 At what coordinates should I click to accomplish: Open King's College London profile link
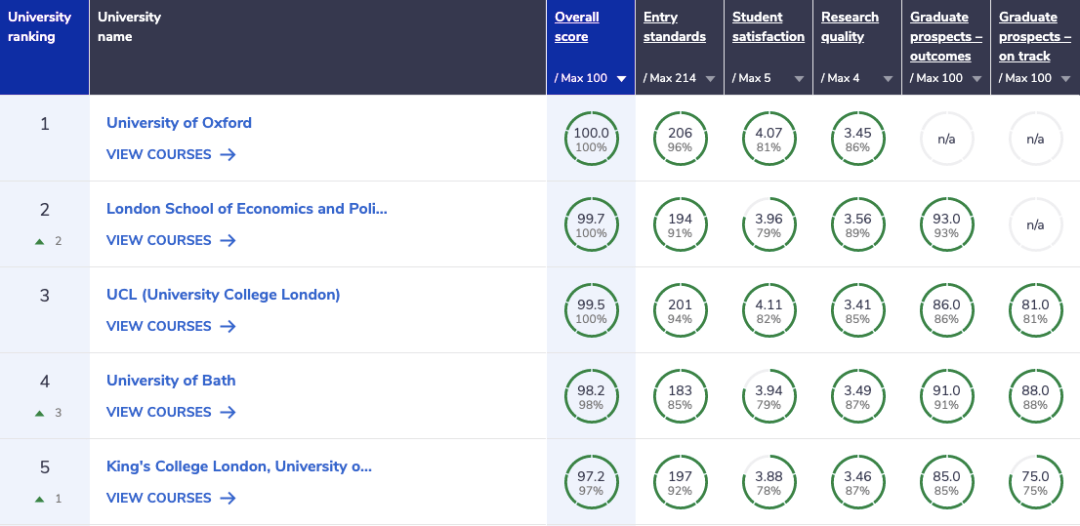tap(239, 466)
